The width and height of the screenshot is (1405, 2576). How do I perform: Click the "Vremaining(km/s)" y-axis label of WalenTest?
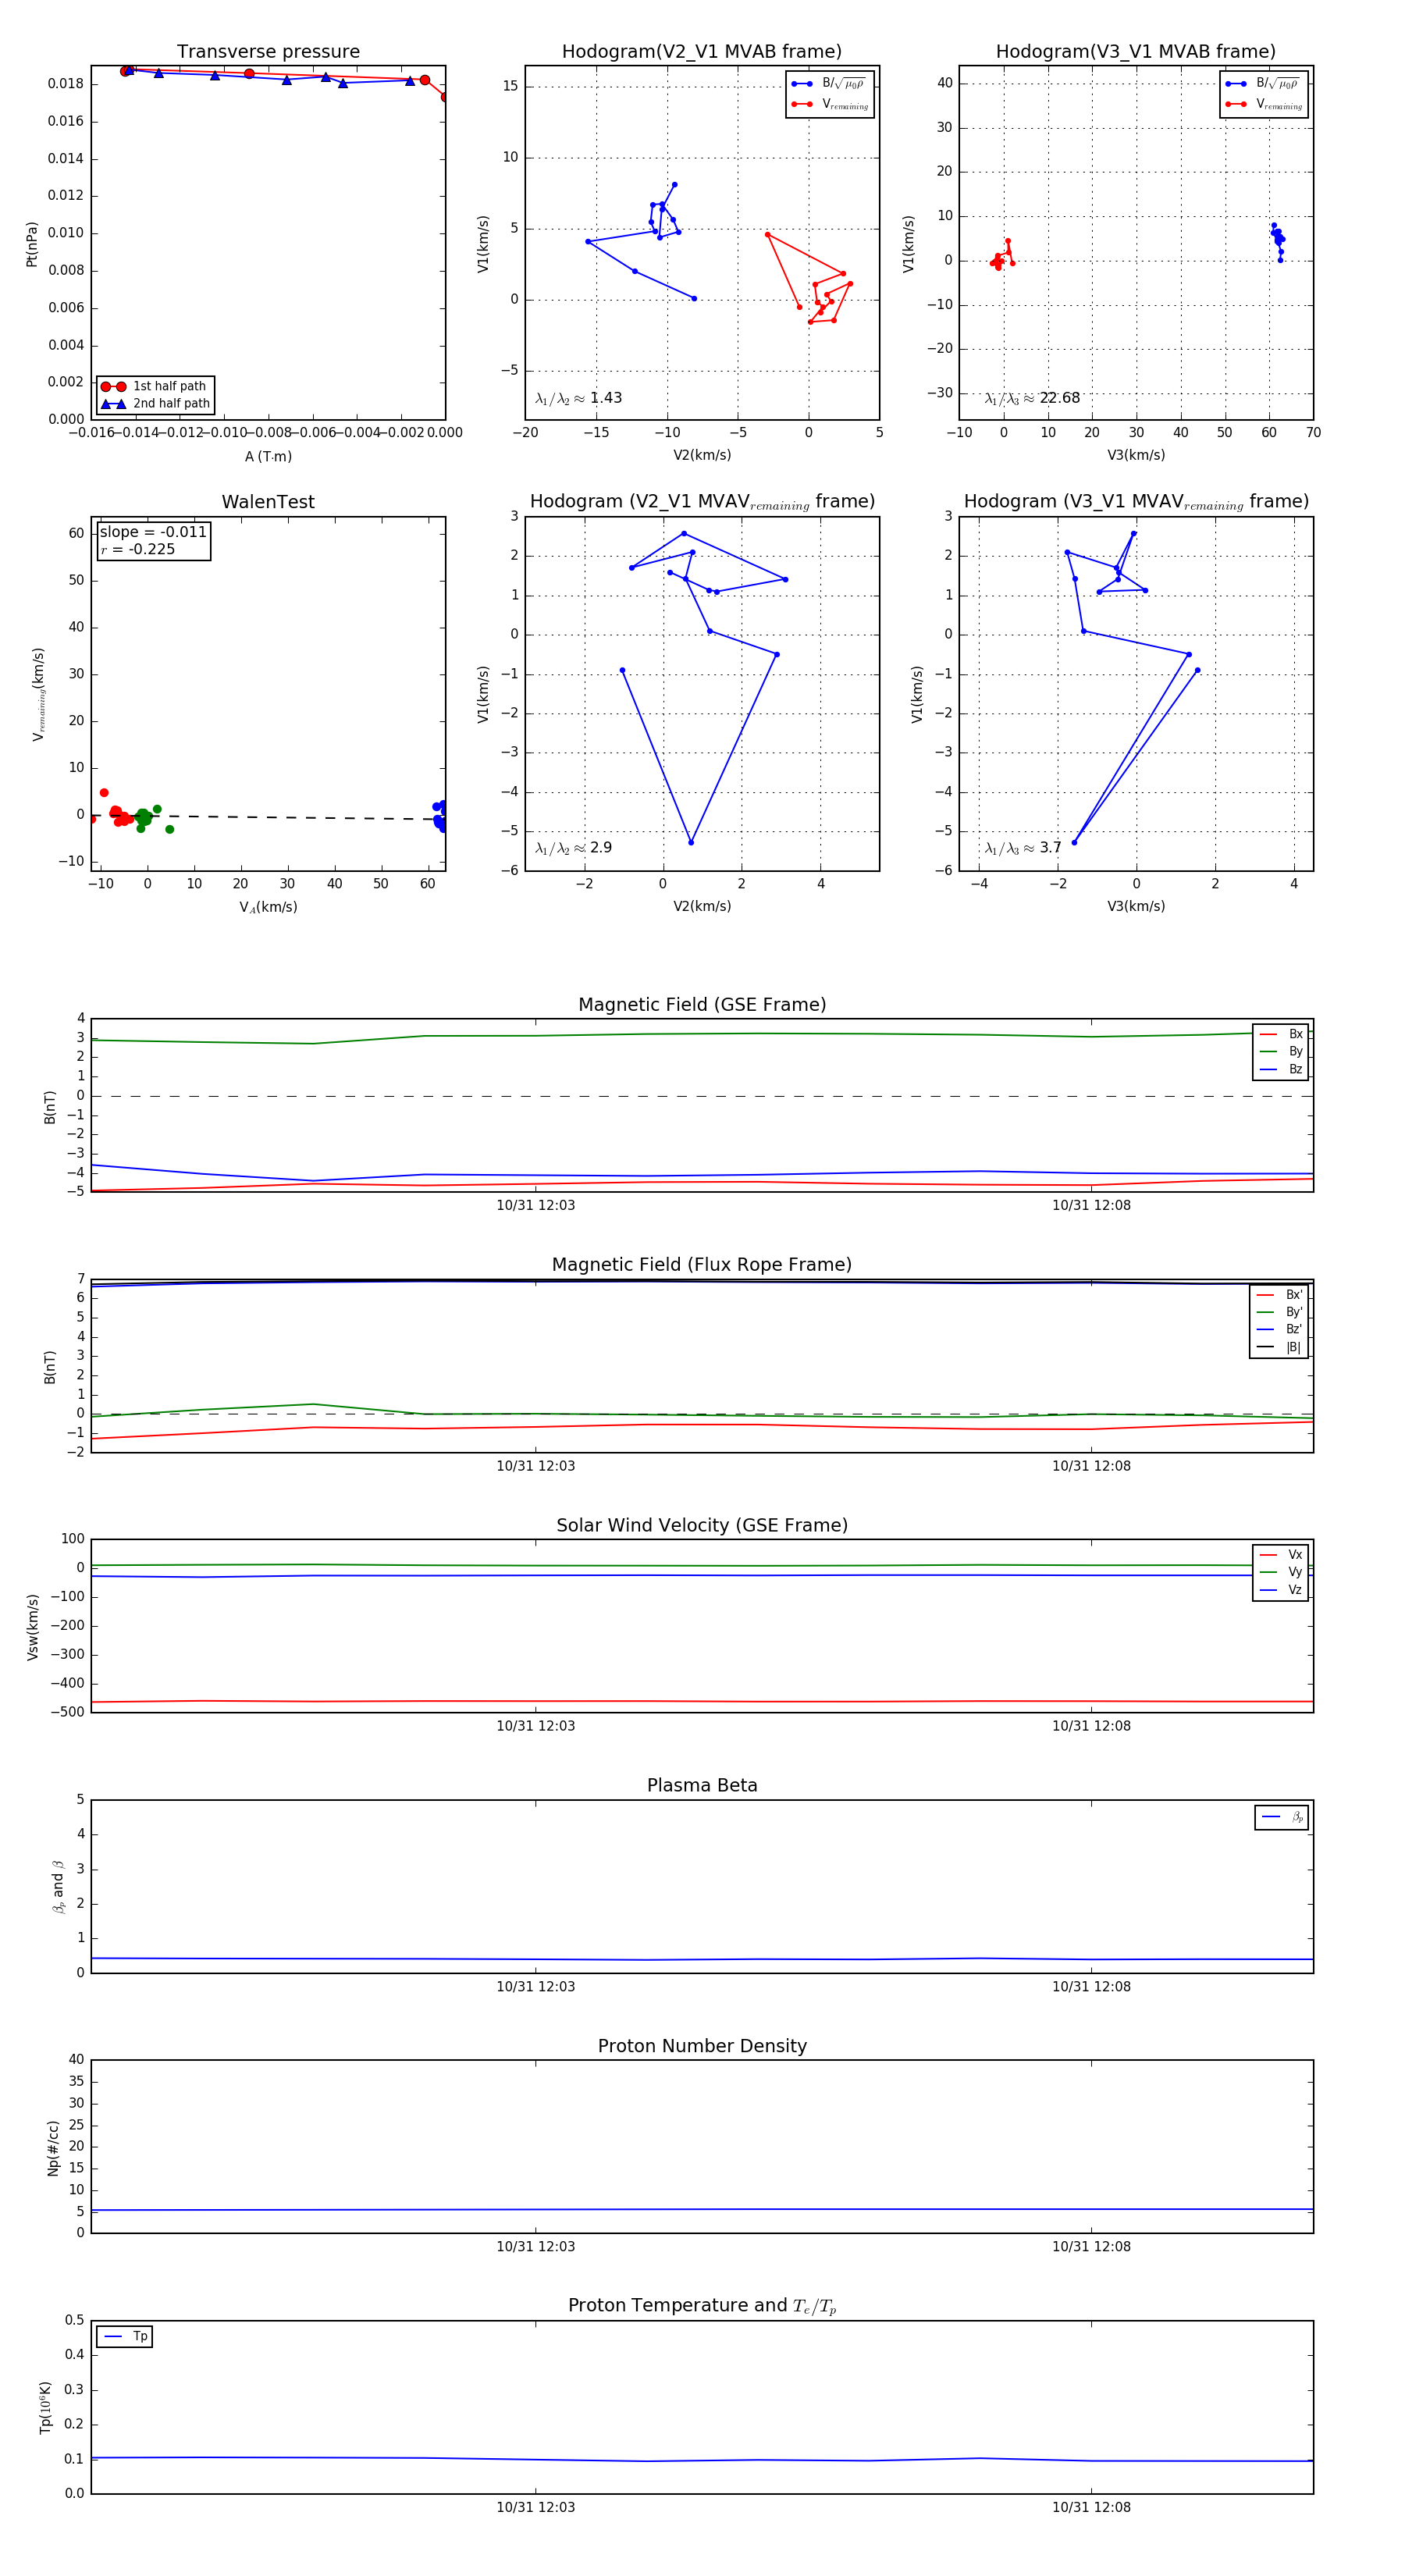click(39, 694)
